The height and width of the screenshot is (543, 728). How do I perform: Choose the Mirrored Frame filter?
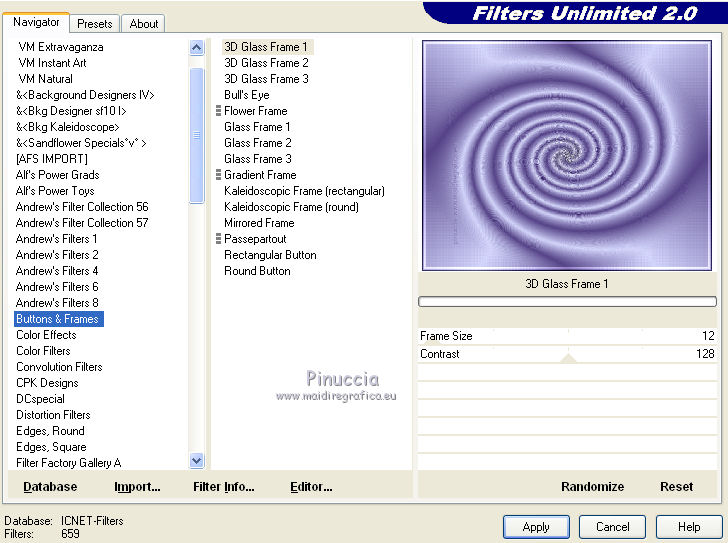[259, 223]
